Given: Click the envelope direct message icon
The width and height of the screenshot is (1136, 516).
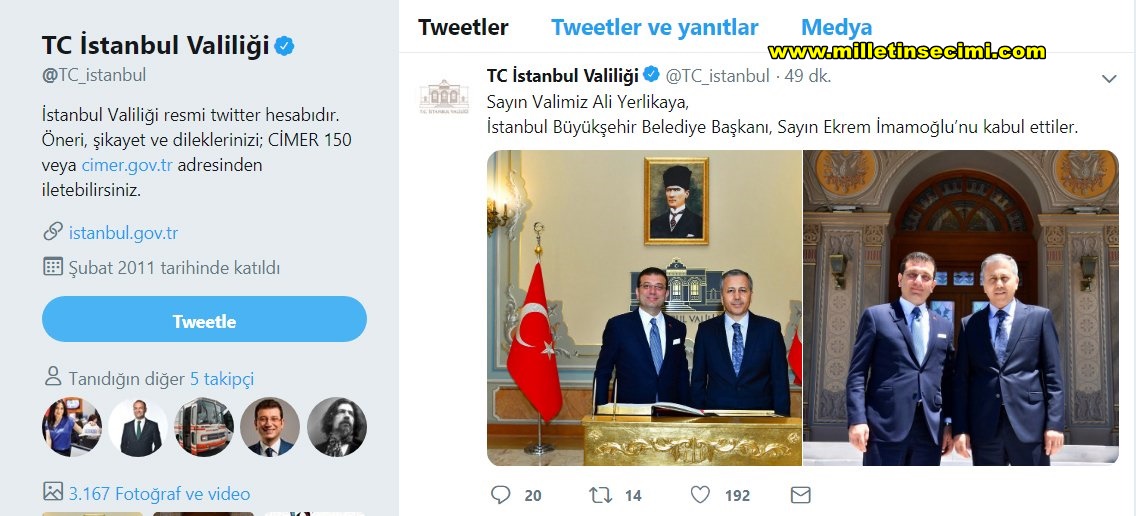Looking at the screenshot, I should point(800,495).
